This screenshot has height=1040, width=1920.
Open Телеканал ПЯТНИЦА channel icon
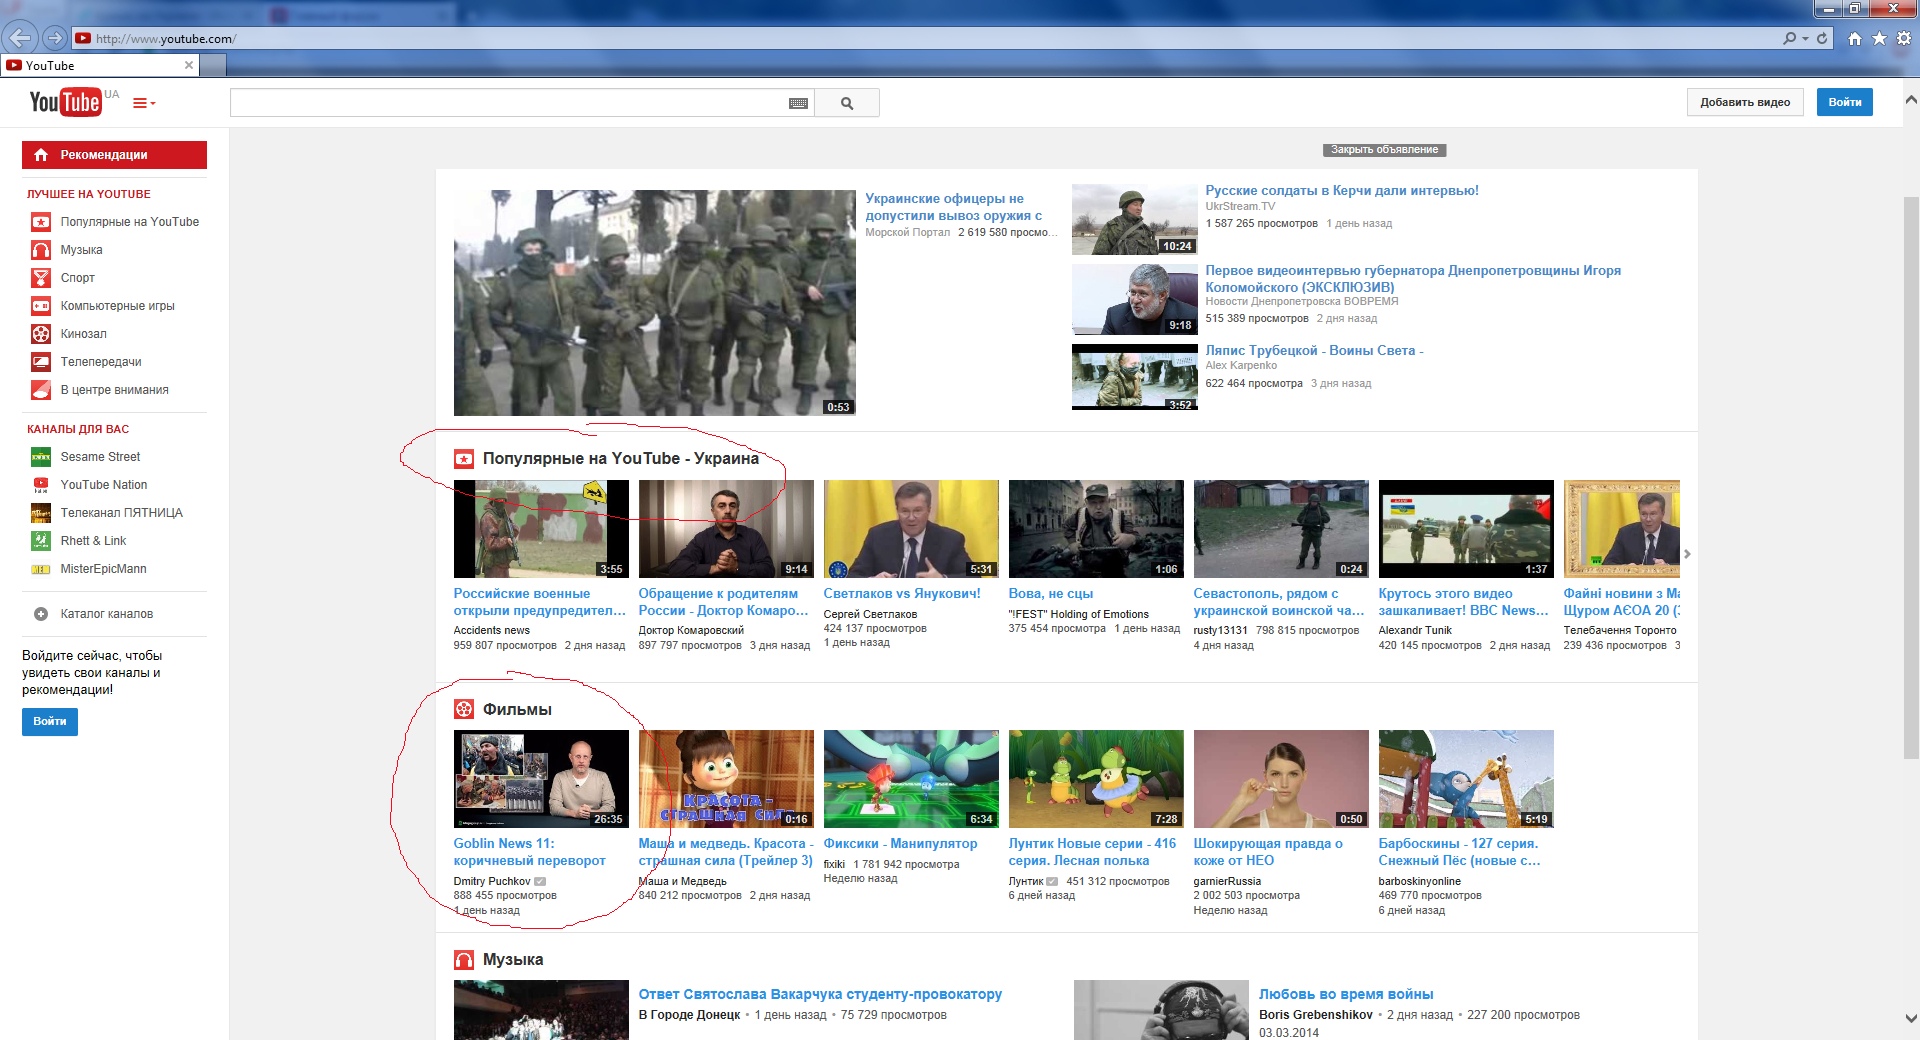tap(41, 513)
